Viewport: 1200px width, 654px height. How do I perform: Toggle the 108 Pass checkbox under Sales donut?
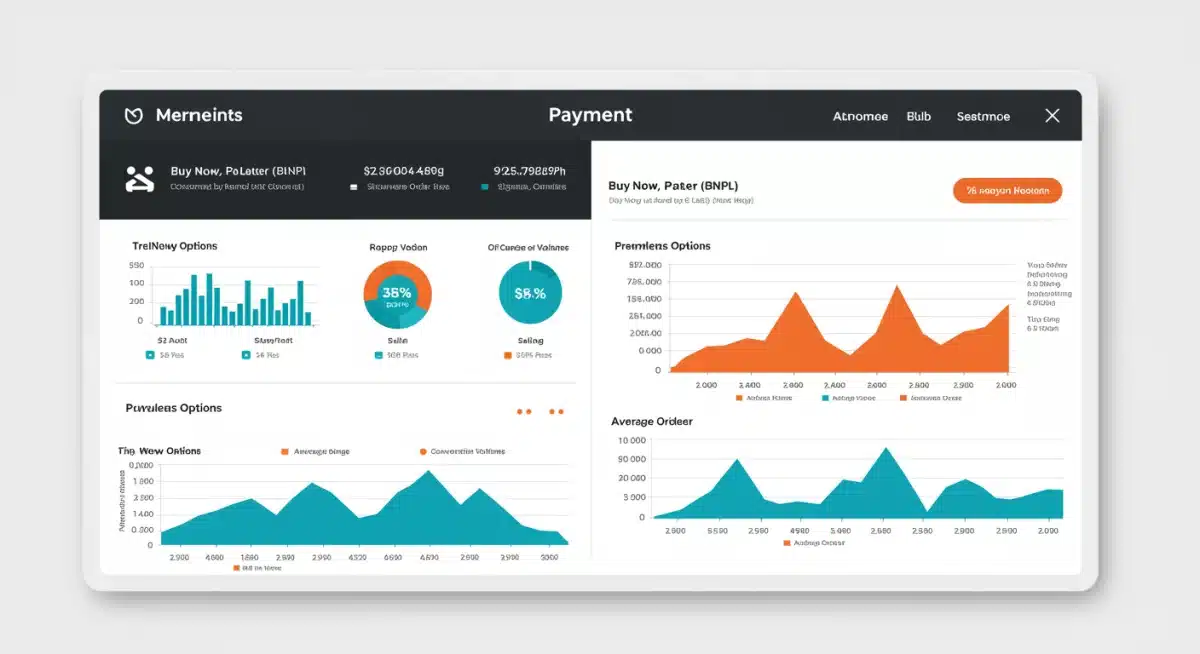376,355
